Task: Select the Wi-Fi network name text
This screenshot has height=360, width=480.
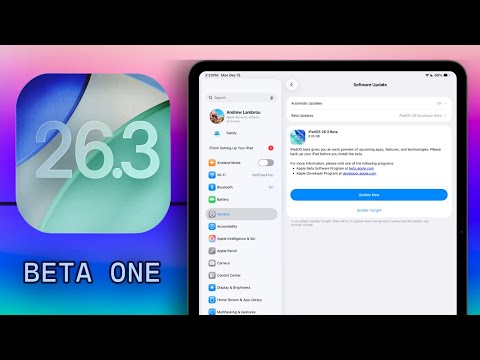Action: (263, 175)
